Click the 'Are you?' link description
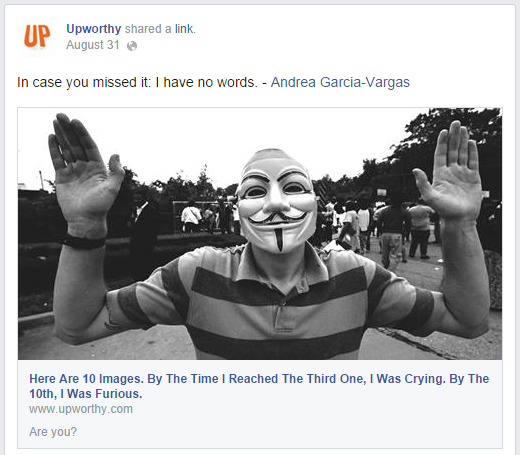 point(53,432)
